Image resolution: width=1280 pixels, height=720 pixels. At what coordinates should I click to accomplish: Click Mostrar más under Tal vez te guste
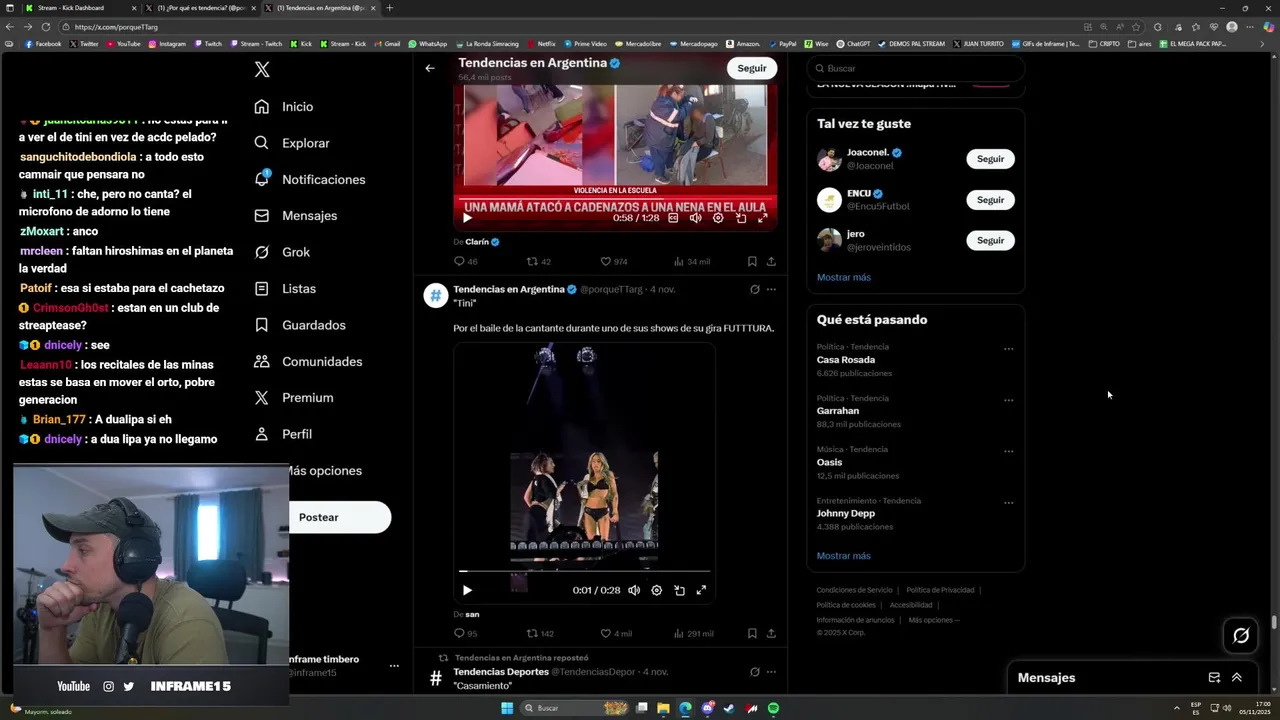[844, 277]
